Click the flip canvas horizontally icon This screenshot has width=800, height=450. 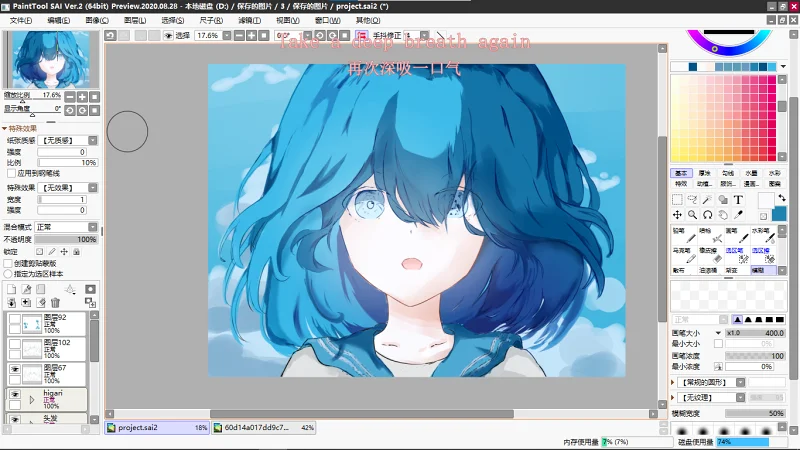[361, 35]
